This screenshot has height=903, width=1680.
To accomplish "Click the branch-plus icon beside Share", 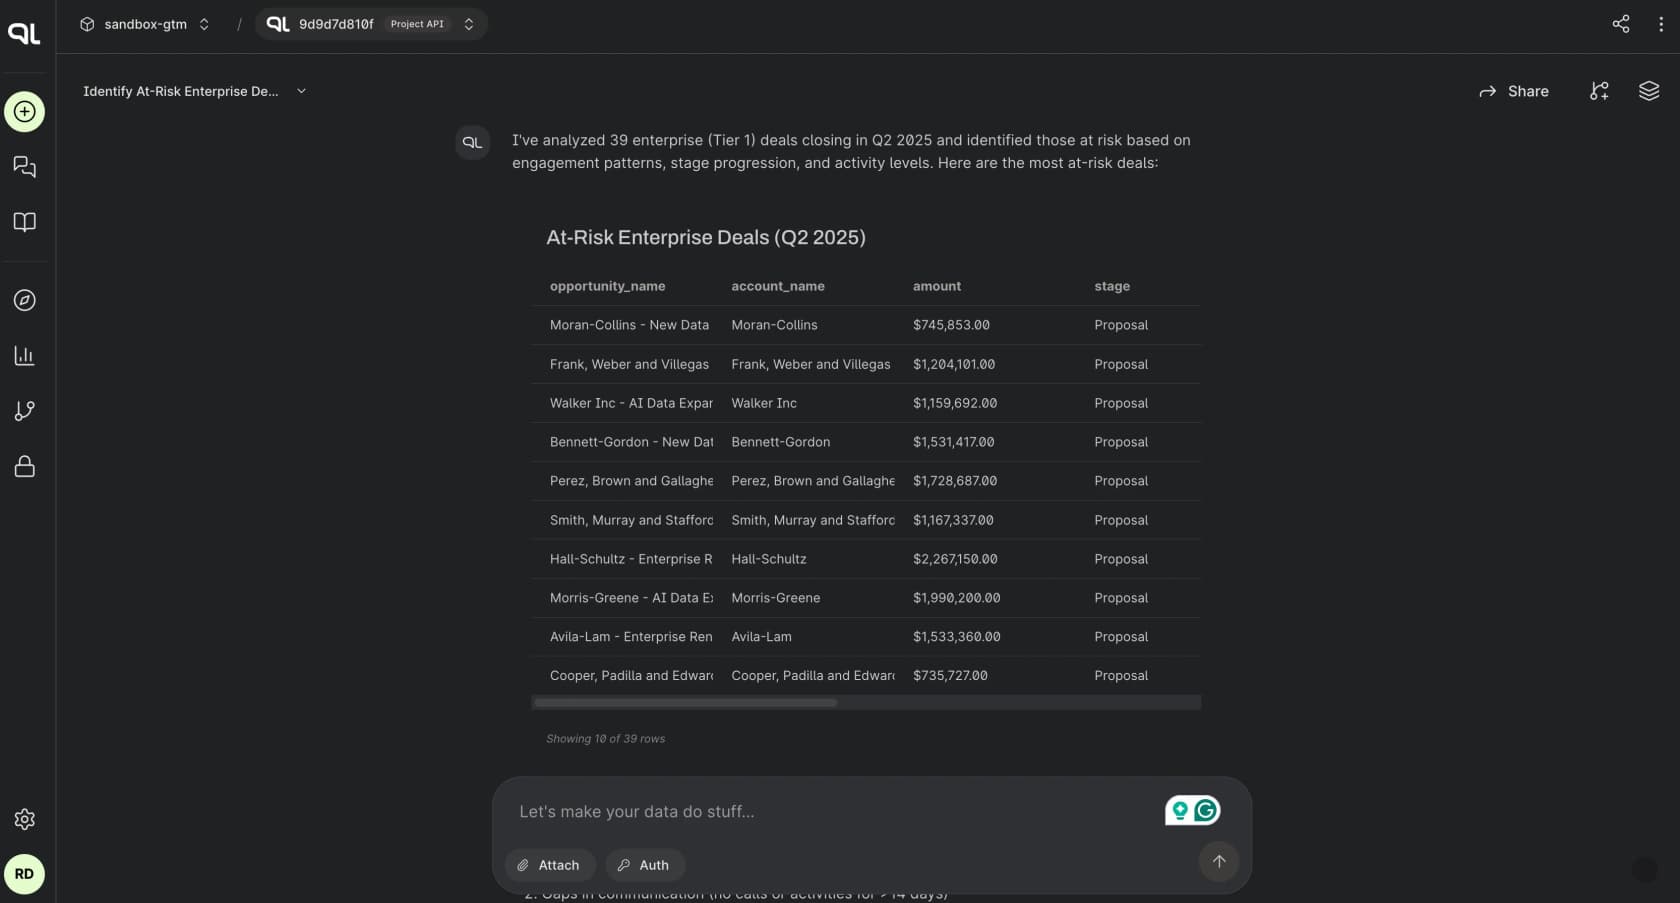I will pos(1599,91).
